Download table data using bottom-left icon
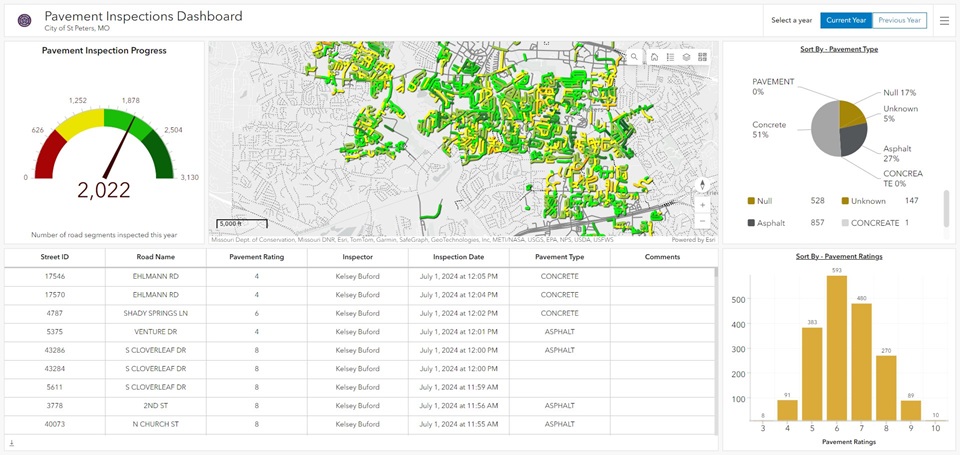Image resolution: width=960 pixels, height=455 pixels. pos(11,443)
